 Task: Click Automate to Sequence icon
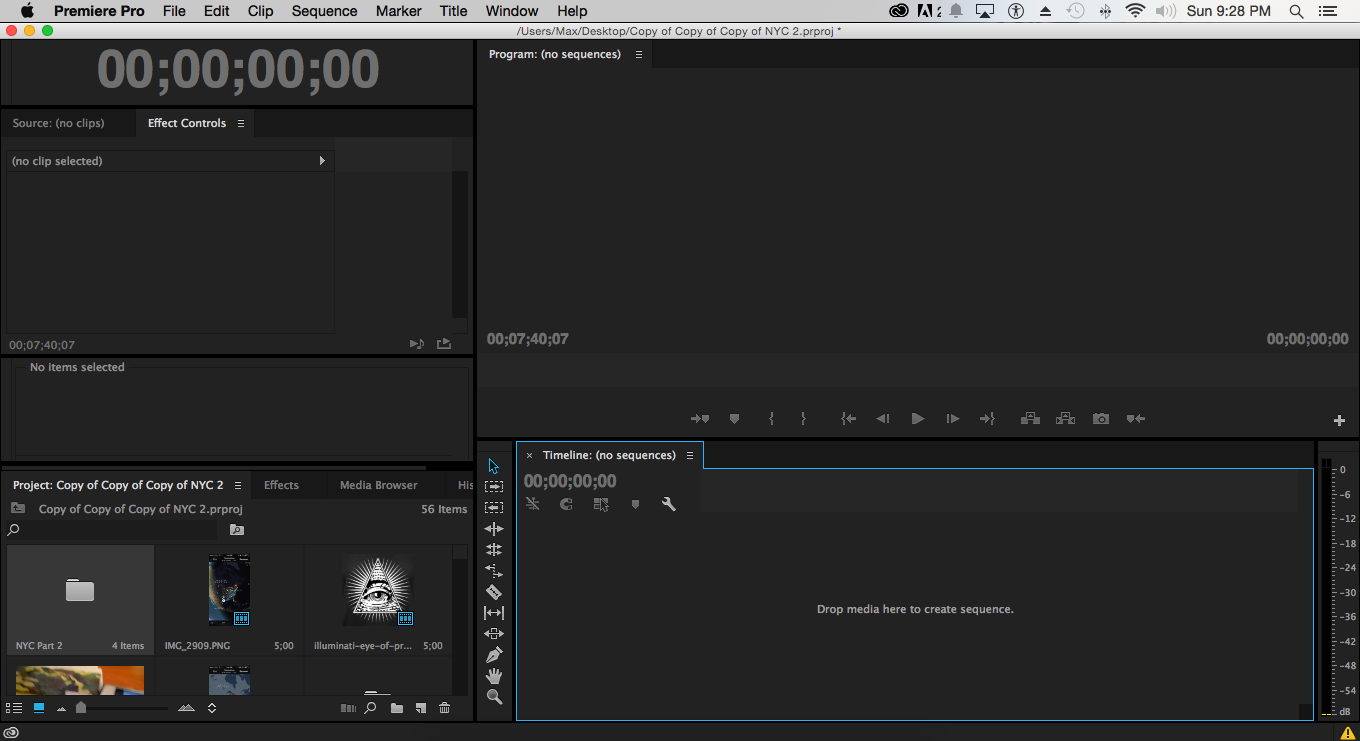click(348, 708)
